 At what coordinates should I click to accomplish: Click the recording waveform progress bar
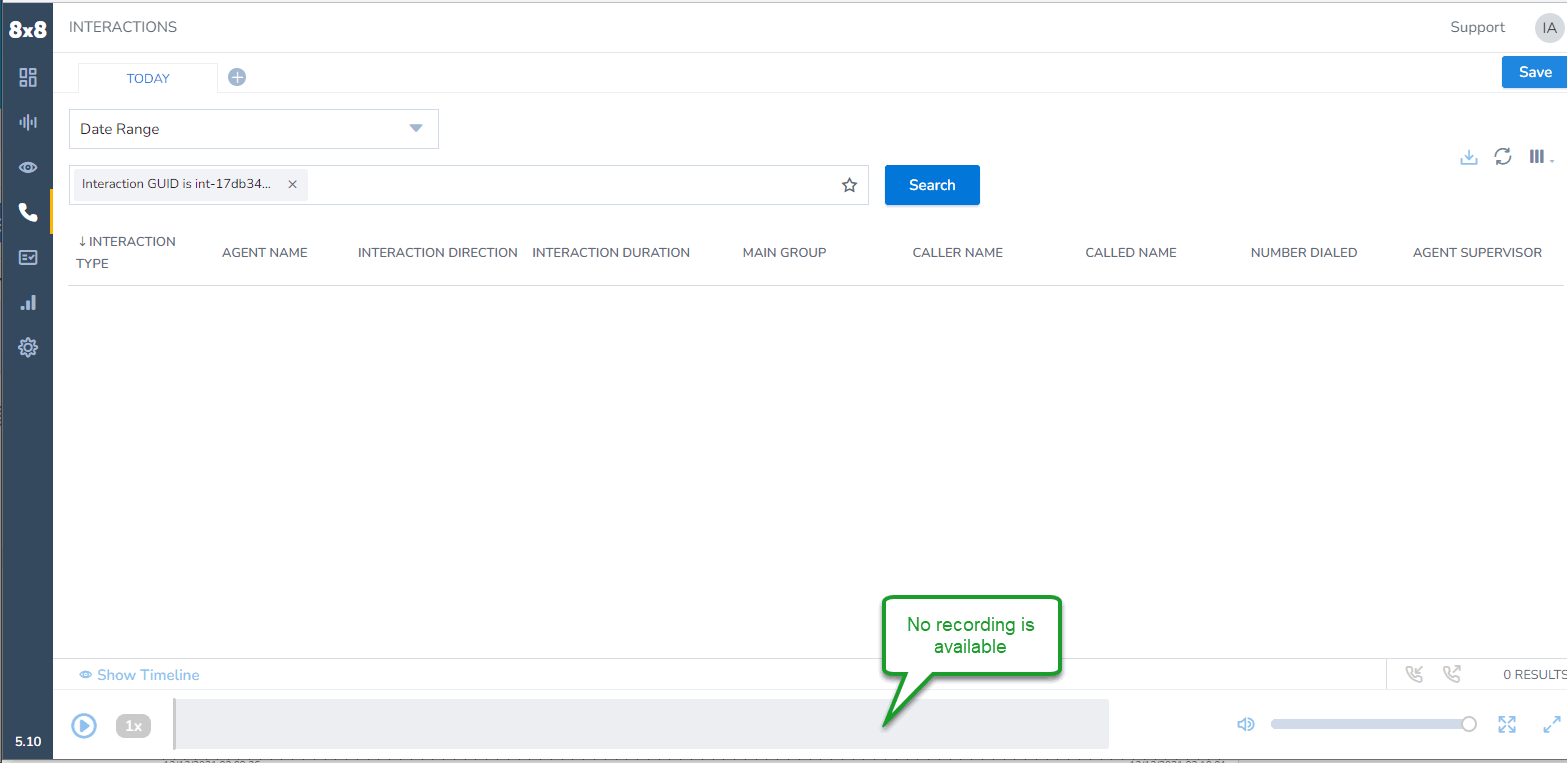641,724
